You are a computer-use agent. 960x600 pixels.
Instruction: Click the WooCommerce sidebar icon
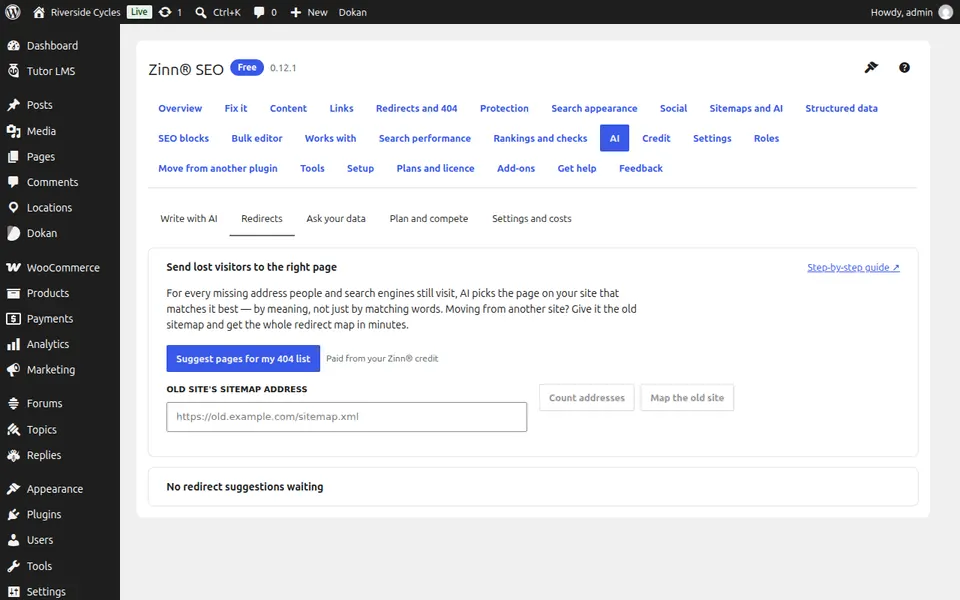click(x=13, y=268)
